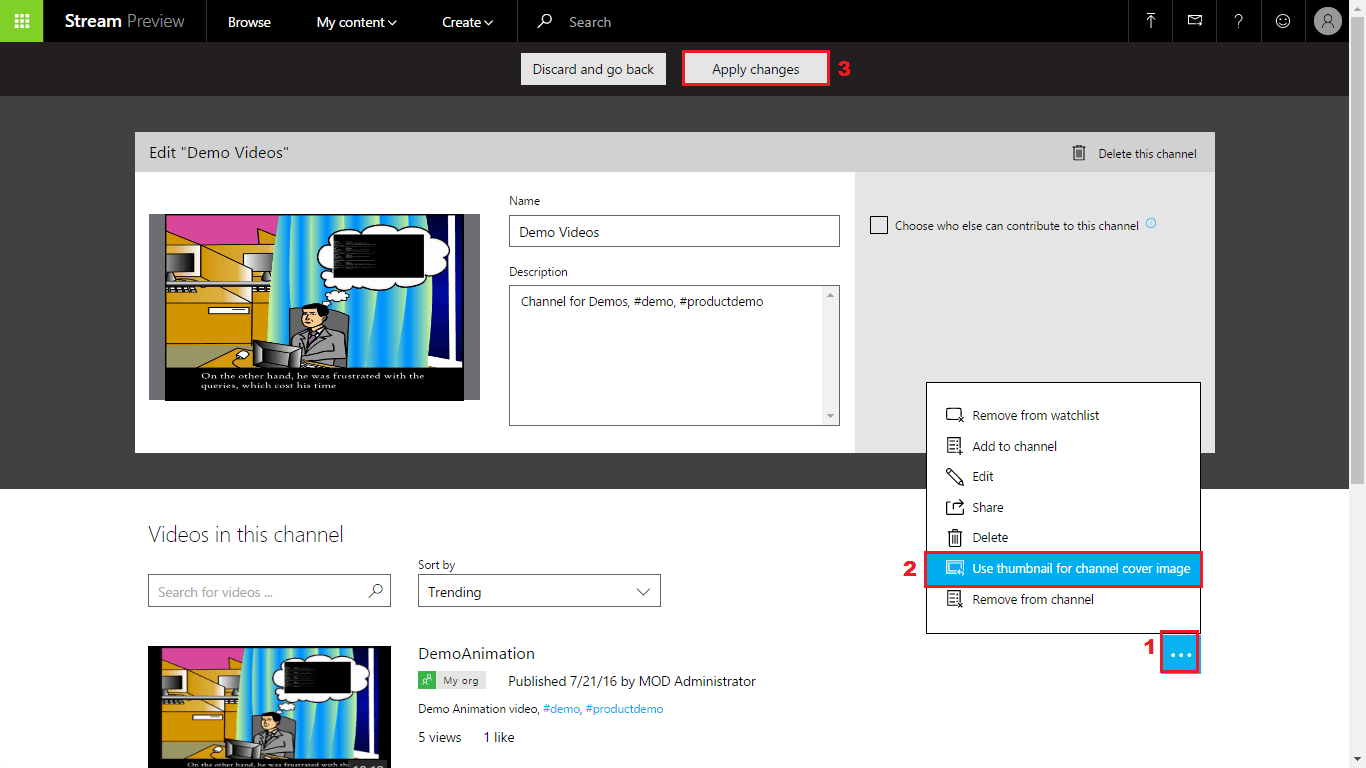Expand the Create dropdown menu
Screen dimensions: 1366x768
(467, 22)
